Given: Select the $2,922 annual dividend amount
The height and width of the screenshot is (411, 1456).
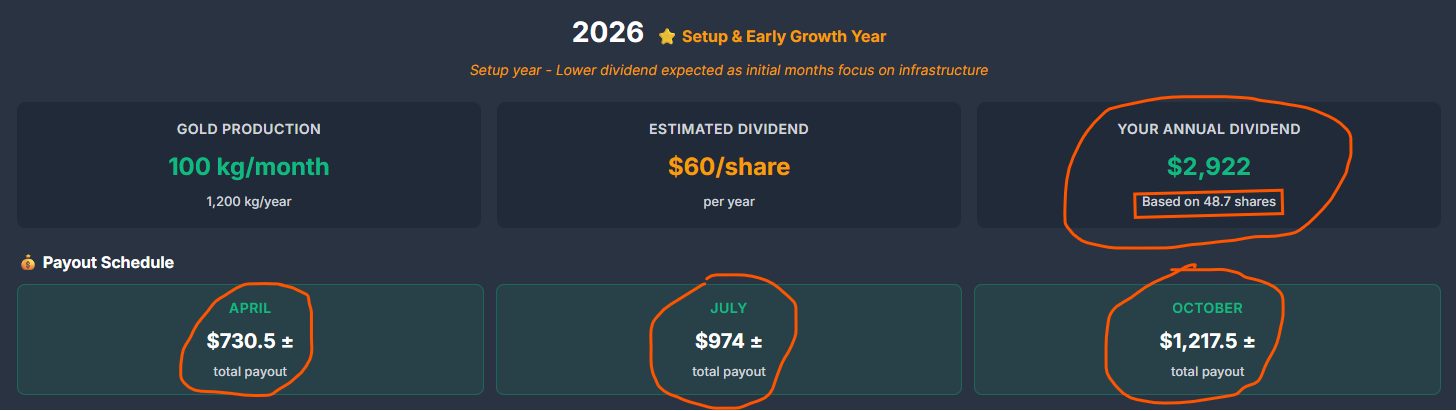Looking at the screenshot, I should point(1208,166).
